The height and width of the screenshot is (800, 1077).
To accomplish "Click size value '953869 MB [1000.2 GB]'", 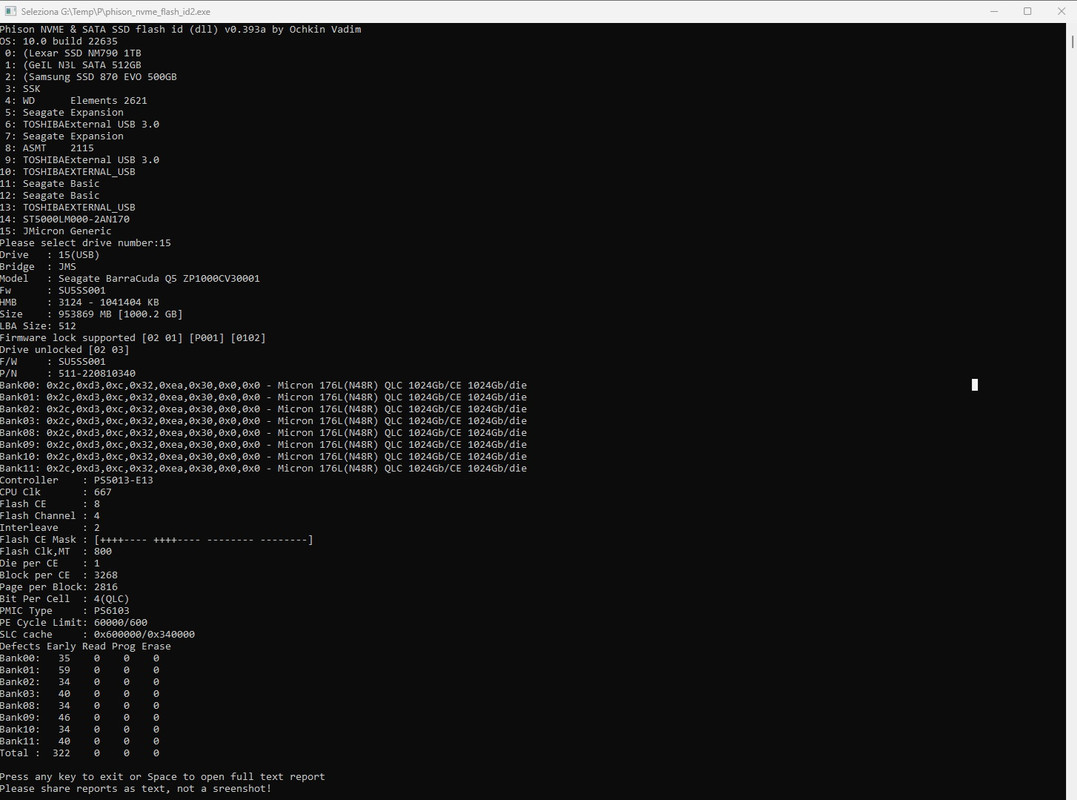I will (x=120, y=314).
